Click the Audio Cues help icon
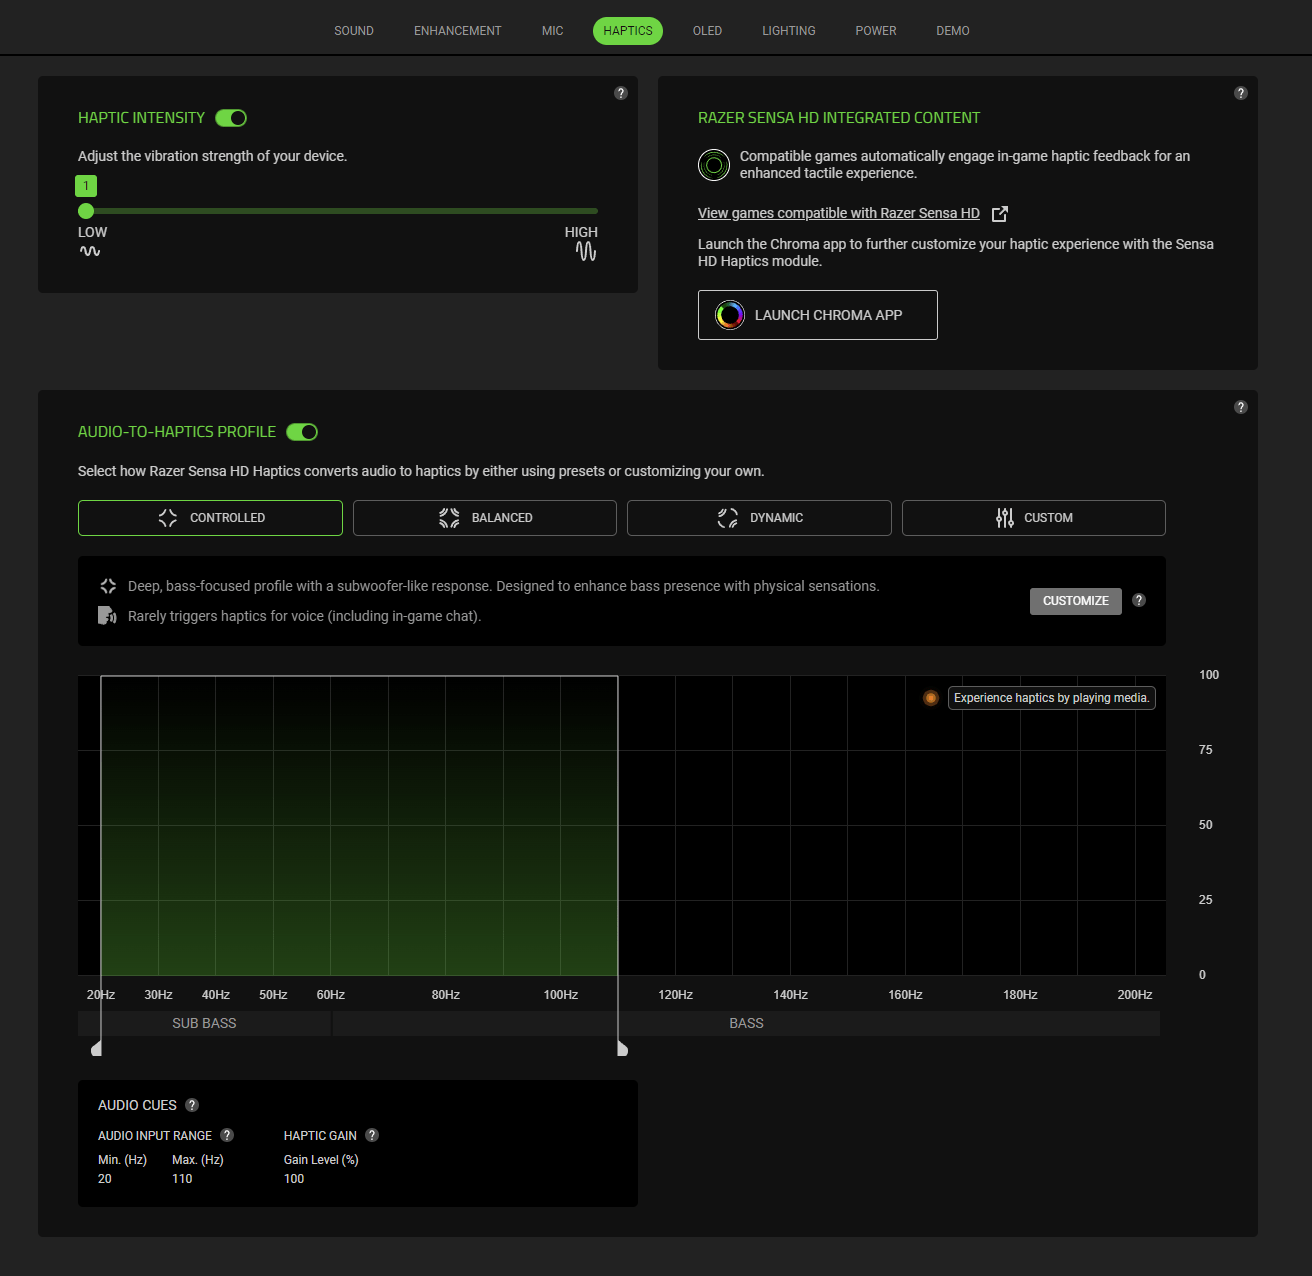 pos(192,1105)
